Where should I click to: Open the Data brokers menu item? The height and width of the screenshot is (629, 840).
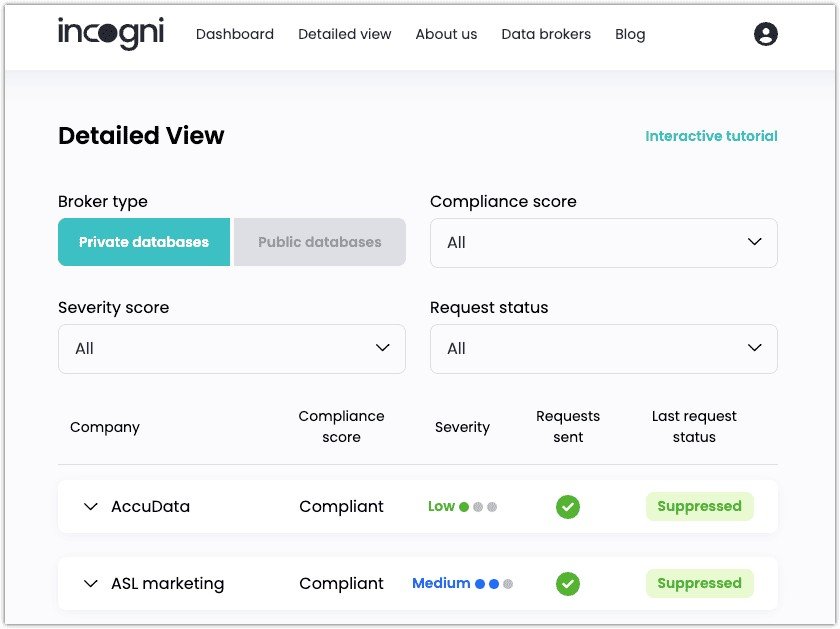pos(546,34)
